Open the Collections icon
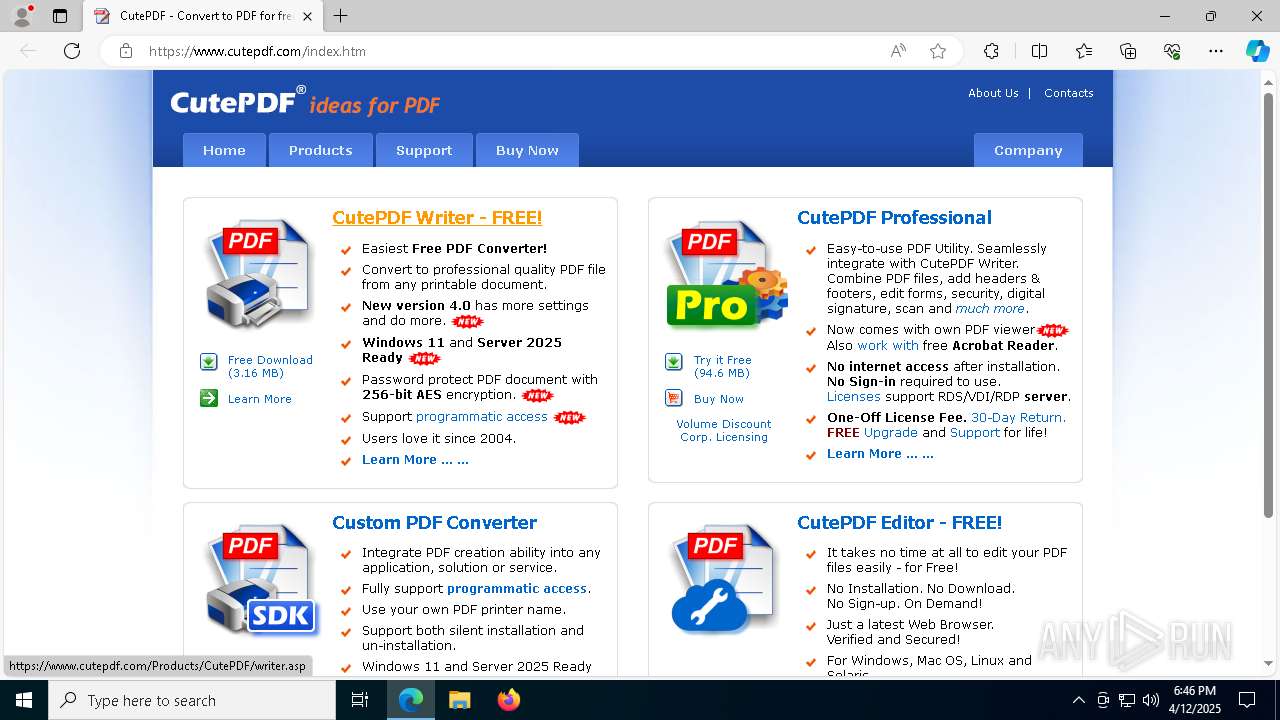The image size is (1280, 720). (x=1128, y=51)
